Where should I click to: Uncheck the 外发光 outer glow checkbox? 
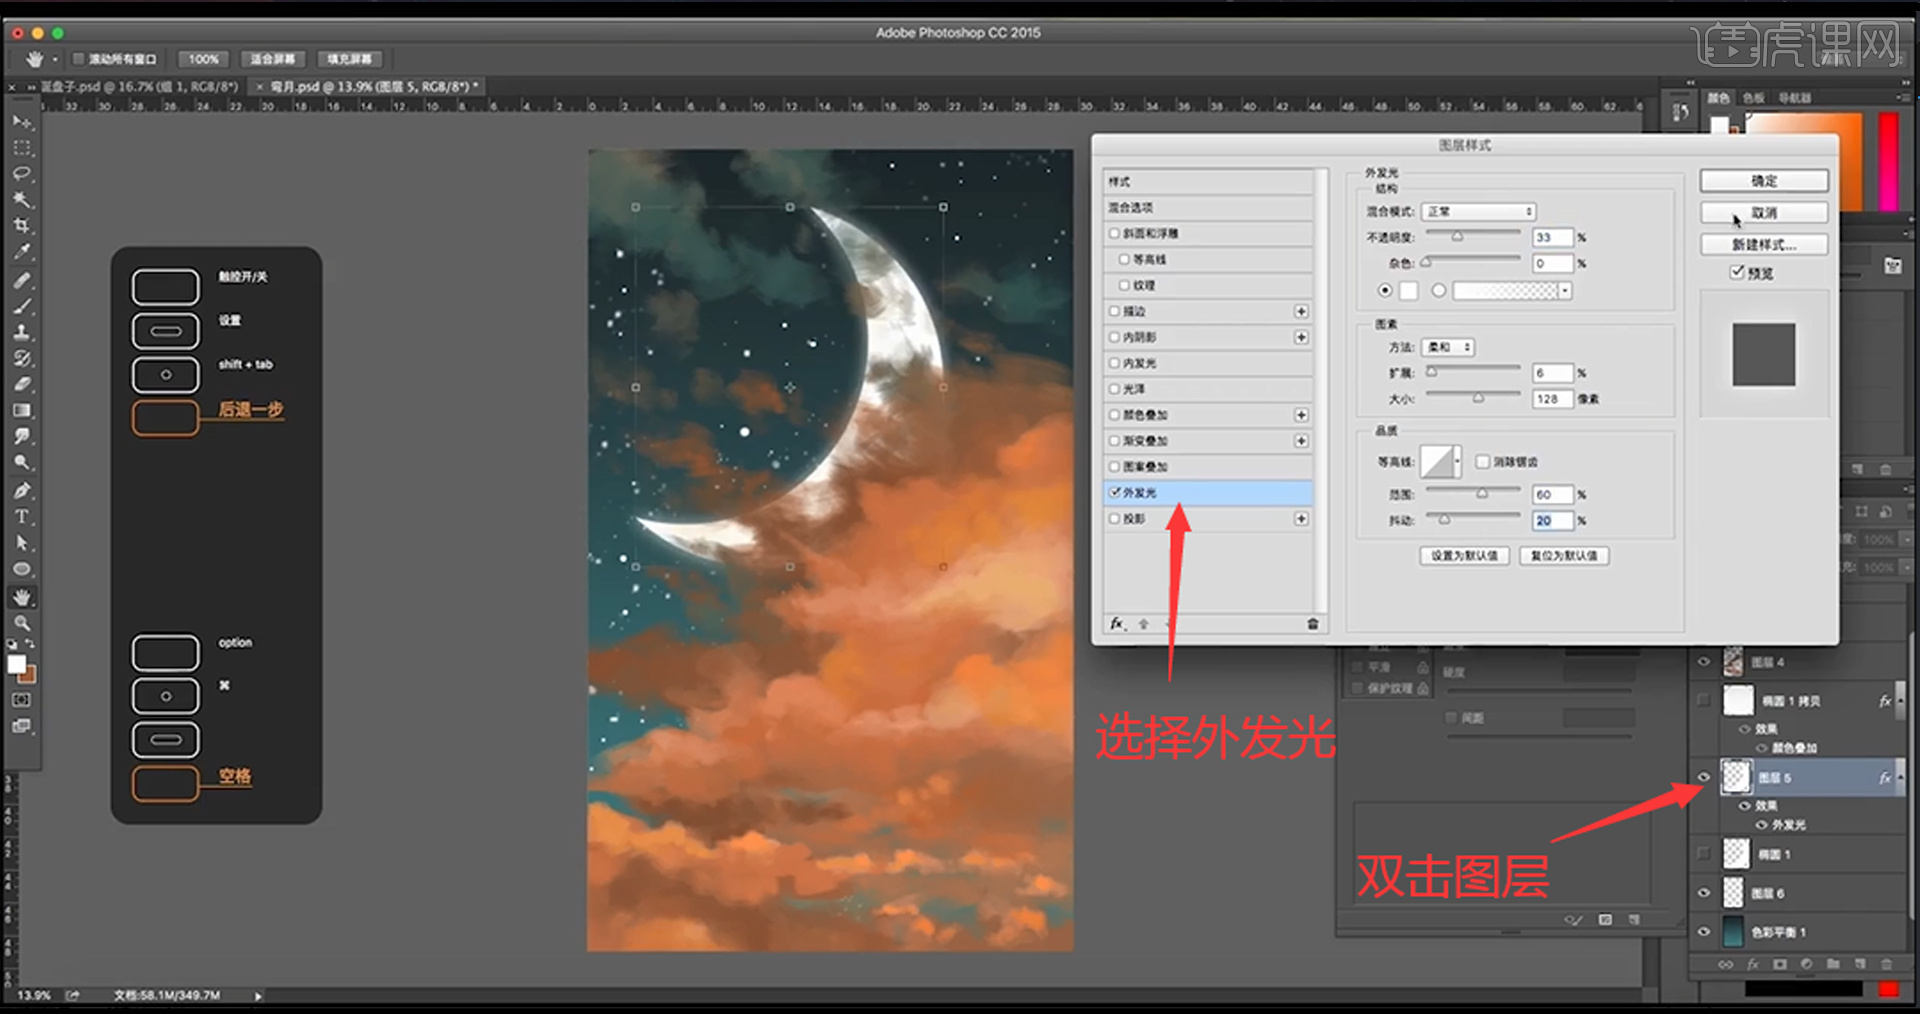pyautogui.click(x=1114, y=492)
